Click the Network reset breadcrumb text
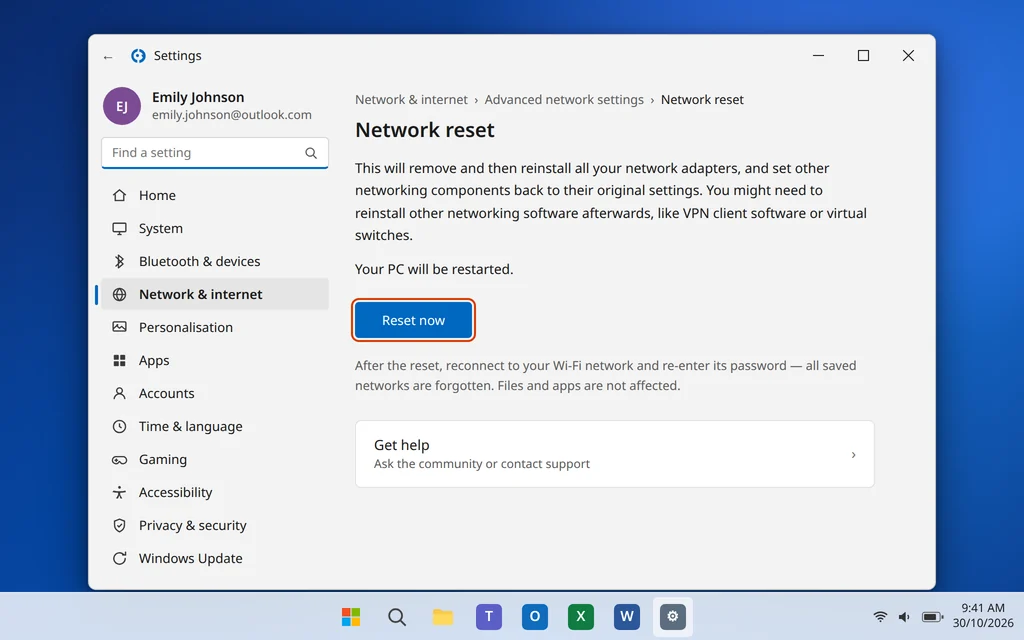Screen dimensions: 1024x640 tap(702, 100)
